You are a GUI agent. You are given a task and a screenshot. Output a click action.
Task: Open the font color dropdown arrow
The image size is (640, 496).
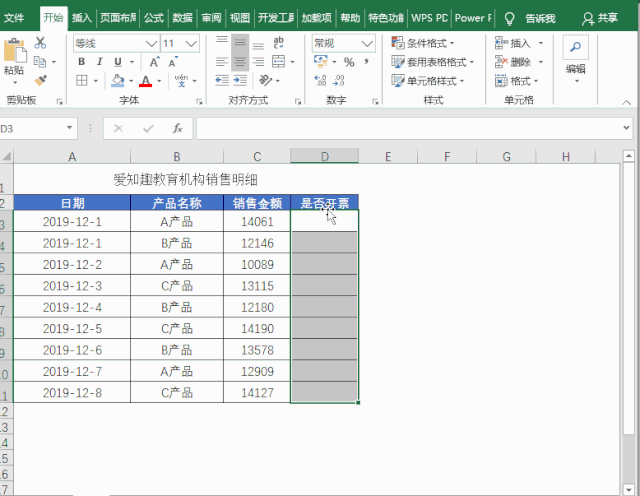click(x=159, y=81)
